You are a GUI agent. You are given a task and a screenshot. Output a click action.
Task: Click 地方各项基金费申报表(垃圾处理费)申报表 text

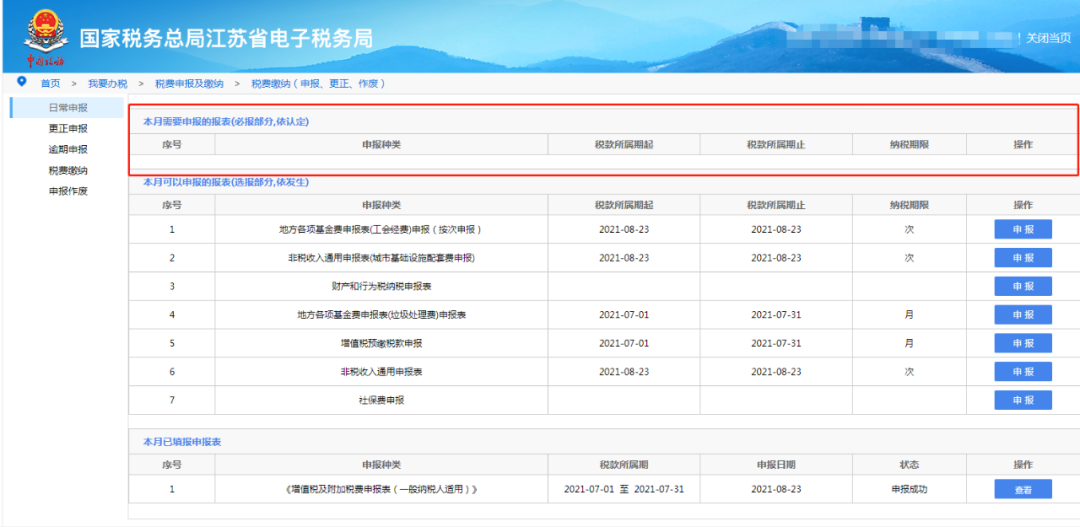[x=382, y=315]
